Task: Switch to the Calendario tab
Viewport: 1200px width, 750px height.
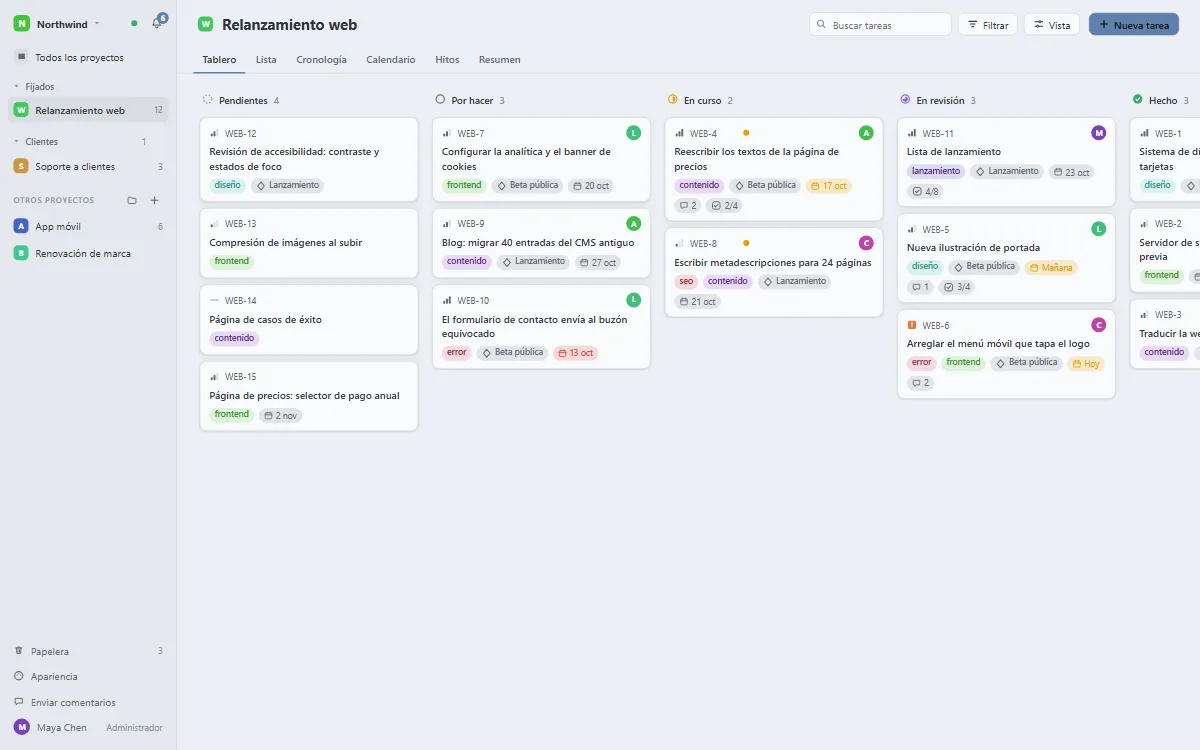Action: point(391,60)
